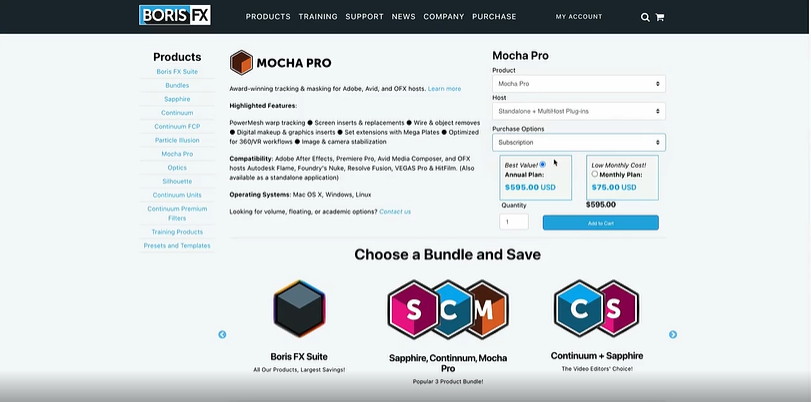
Task: Open the shopping cart icon
Action: (x=659, y=17)
